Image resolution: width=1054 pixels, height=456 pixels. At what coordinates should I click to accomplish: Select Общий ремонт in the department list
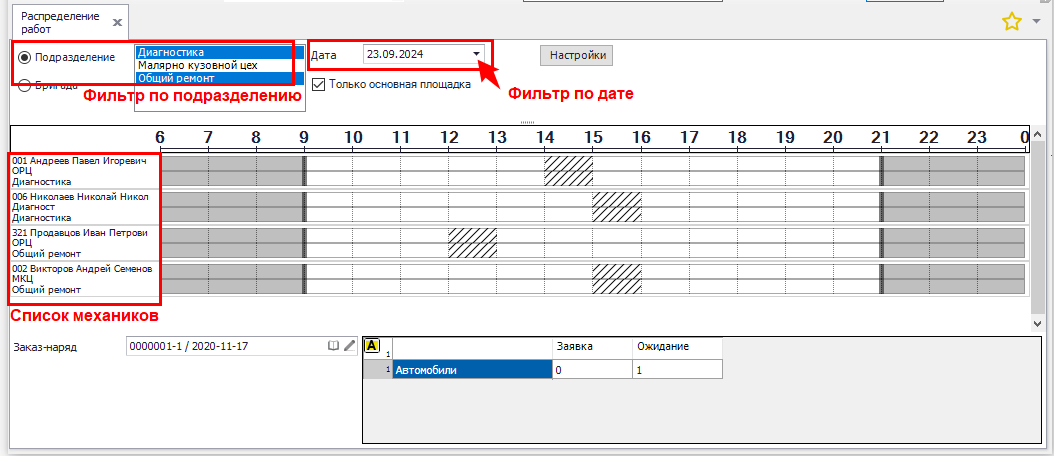tap(205, 78)
